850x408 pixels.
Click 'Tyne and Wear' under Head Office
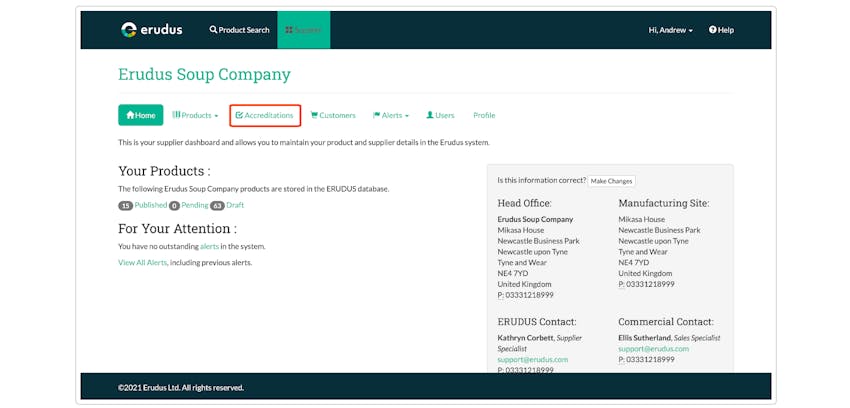click(522, 263)
